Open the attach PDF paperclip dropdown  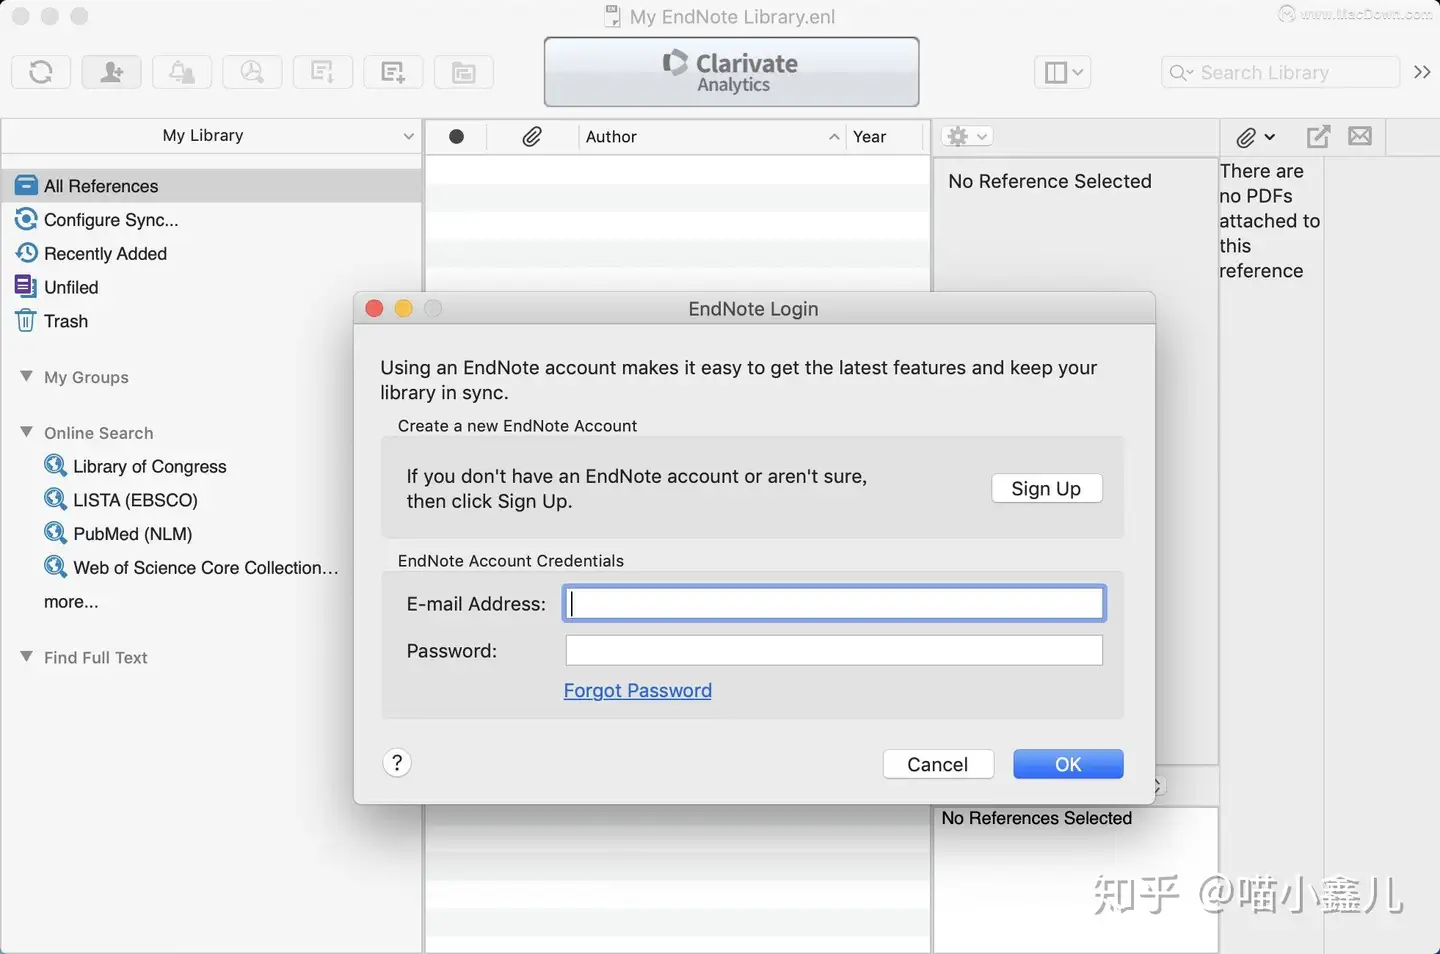(1255, 137)
